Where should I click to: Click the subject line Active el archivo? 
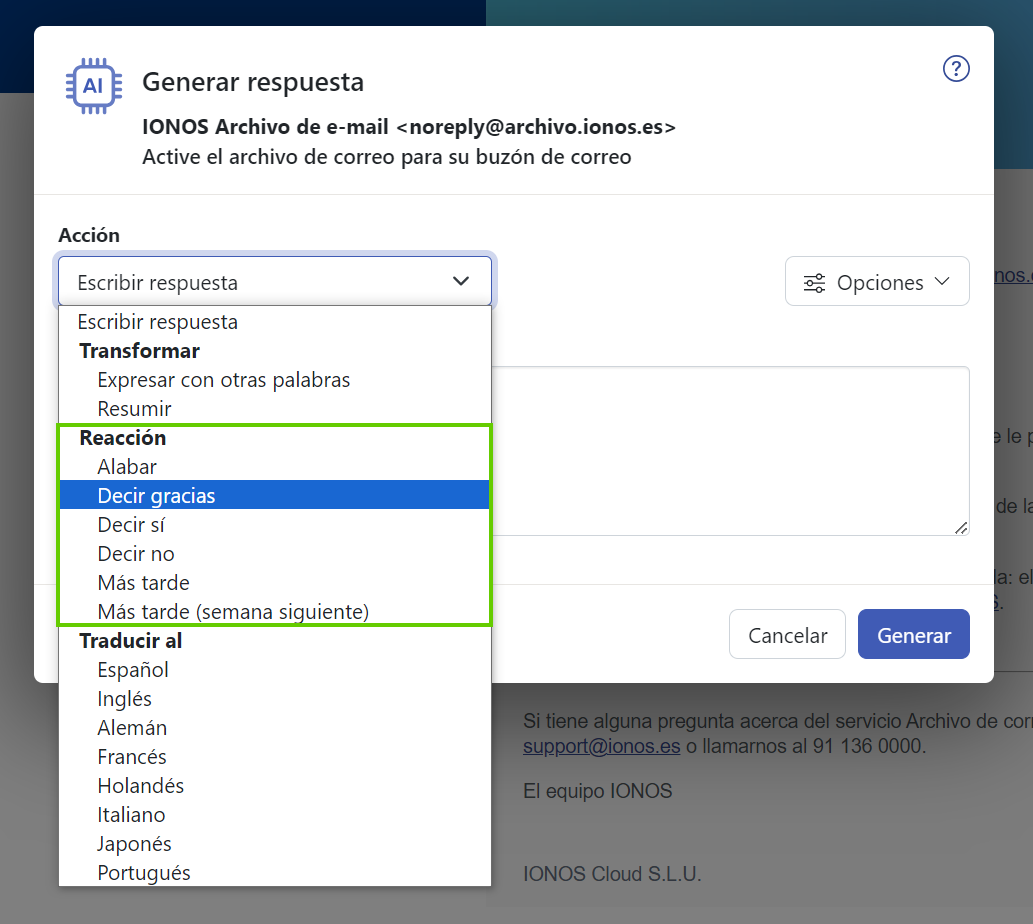387,157
